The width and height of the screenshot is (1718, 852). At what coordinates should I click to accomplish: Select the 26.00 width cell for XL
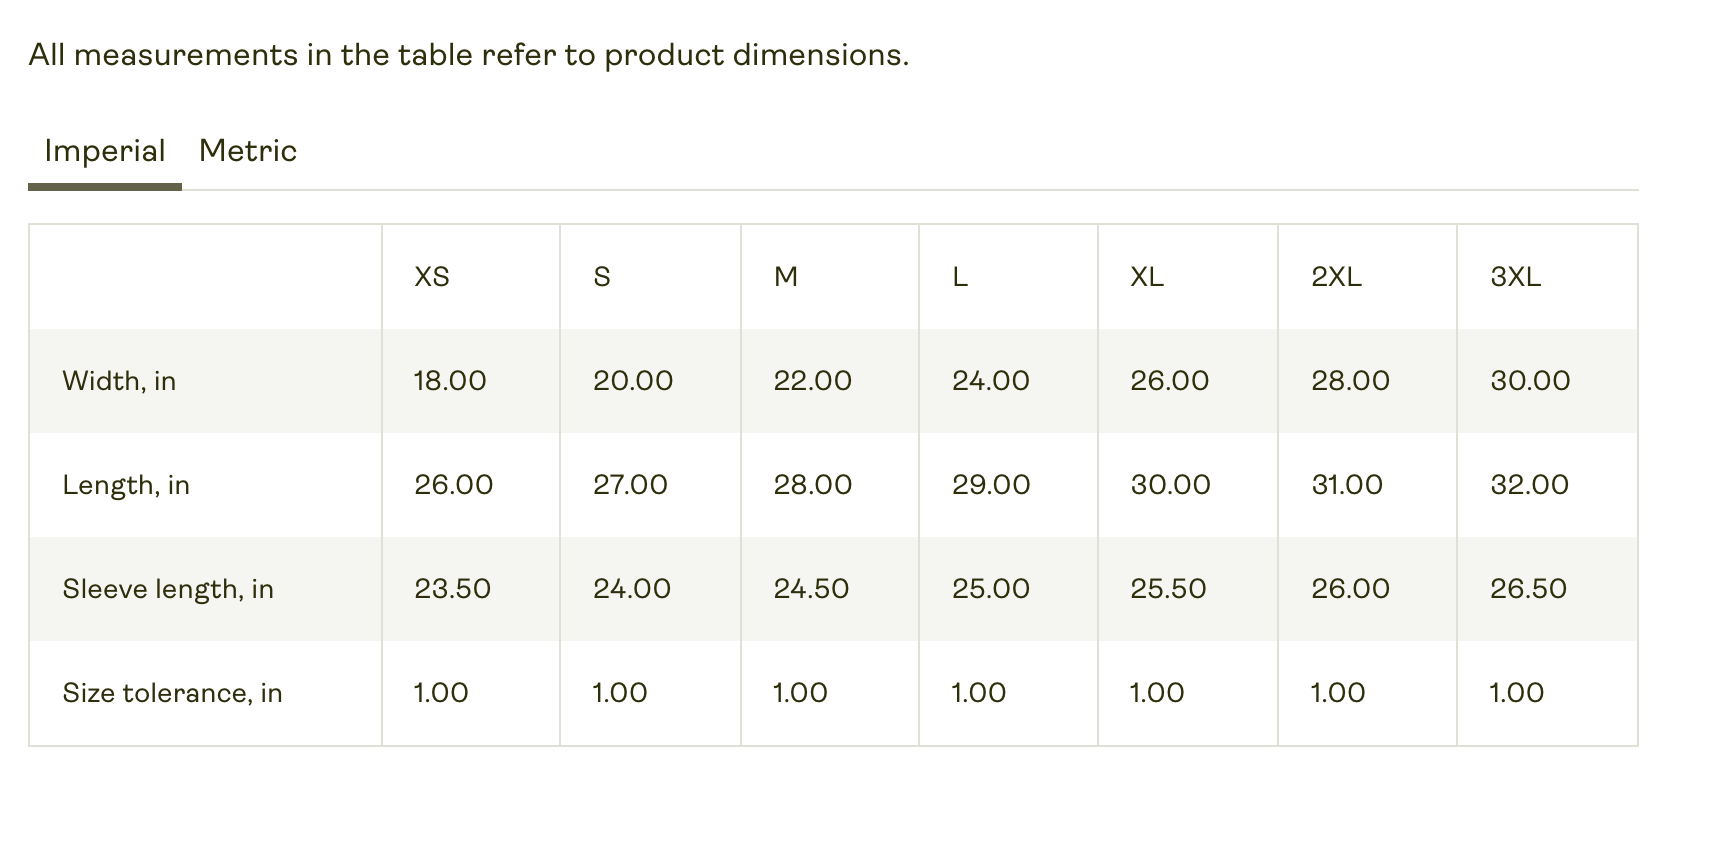pos(1170,381)
